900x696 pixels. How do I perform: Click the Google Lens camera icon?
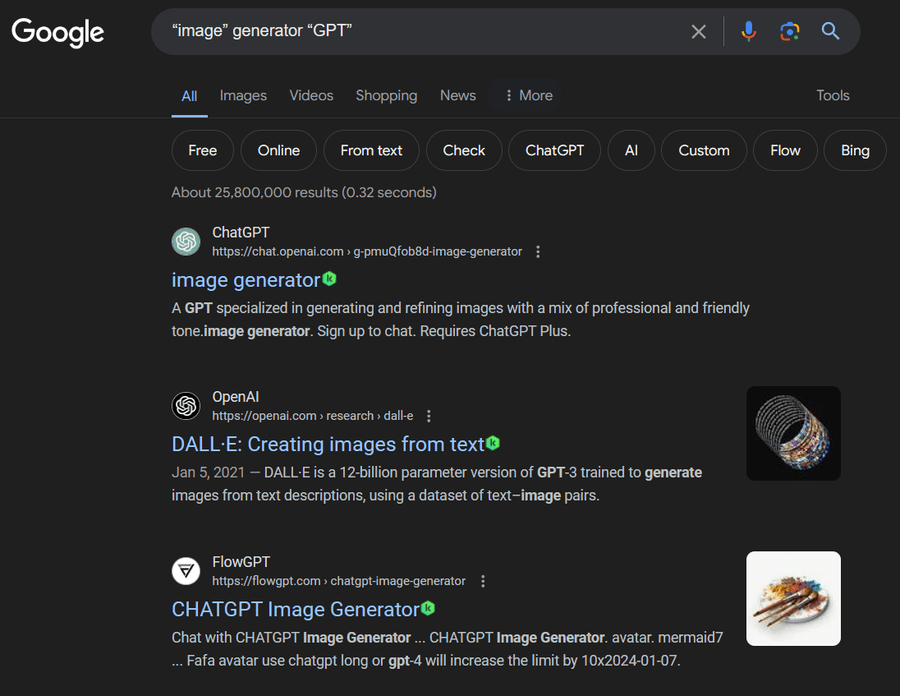(789, 32)
